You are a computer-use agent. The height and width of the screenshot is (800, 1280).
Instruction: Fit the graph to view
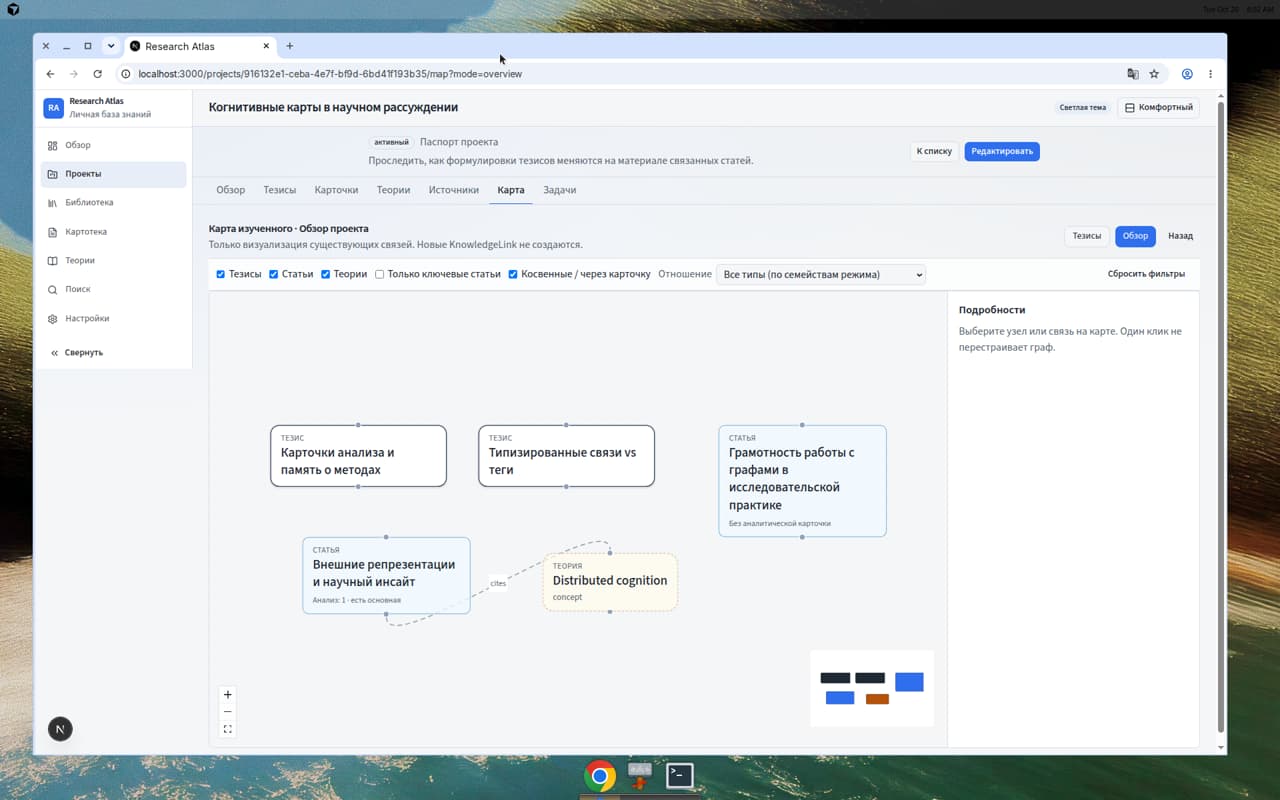228,729
